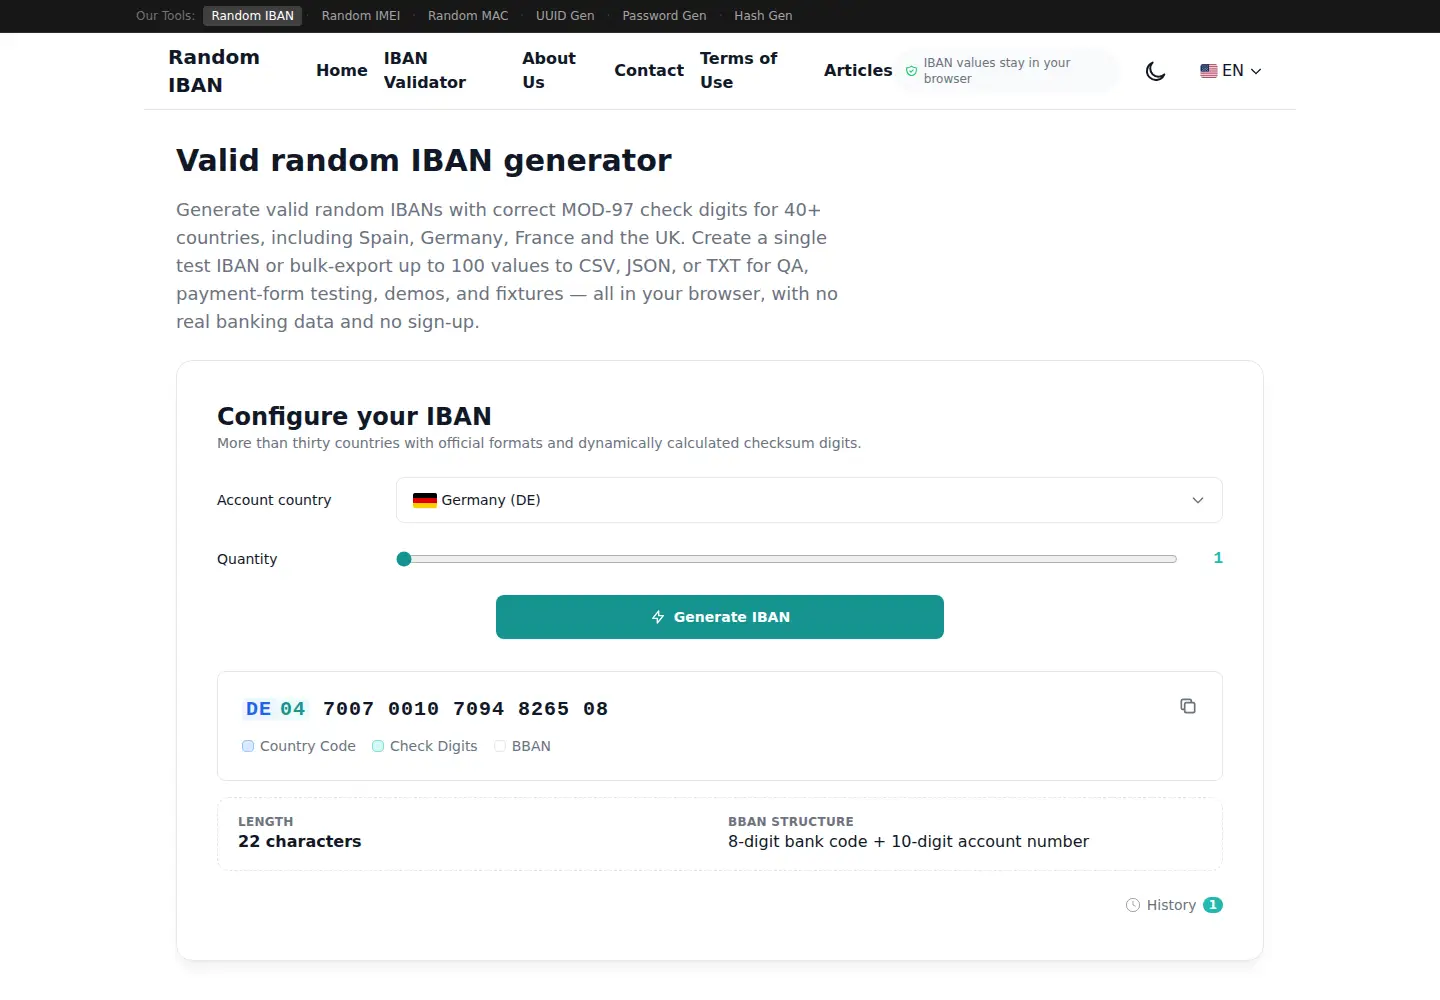The width and height of the screenshot is (1440, 1000).
Task: Click the BBAN group 7007
Action: 348,709
